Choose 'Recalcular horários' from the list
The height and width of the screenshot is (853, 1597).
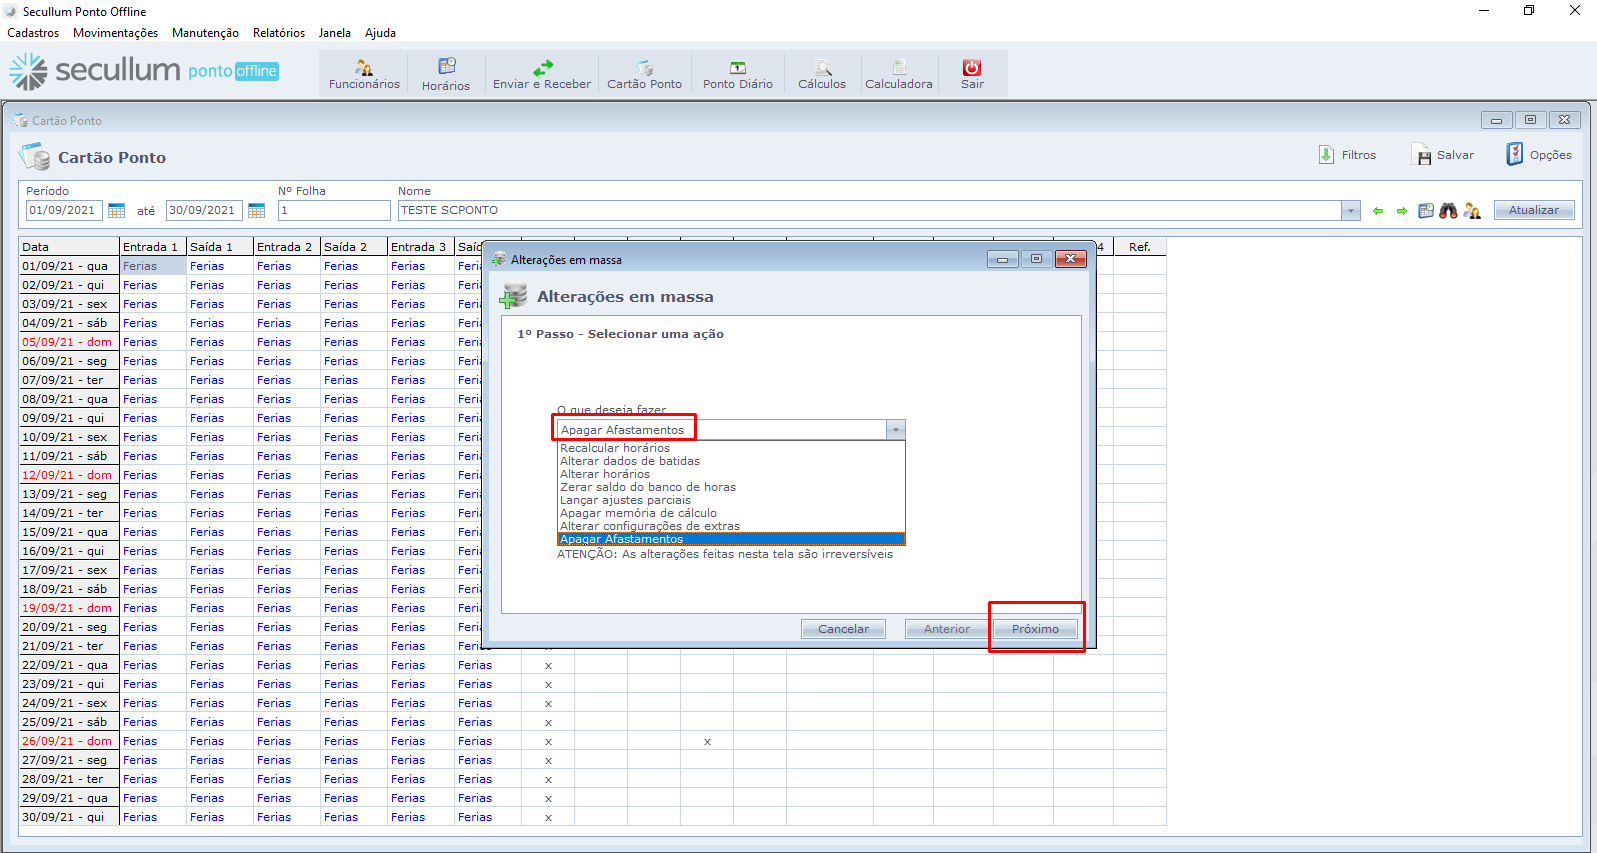point(615,448)
